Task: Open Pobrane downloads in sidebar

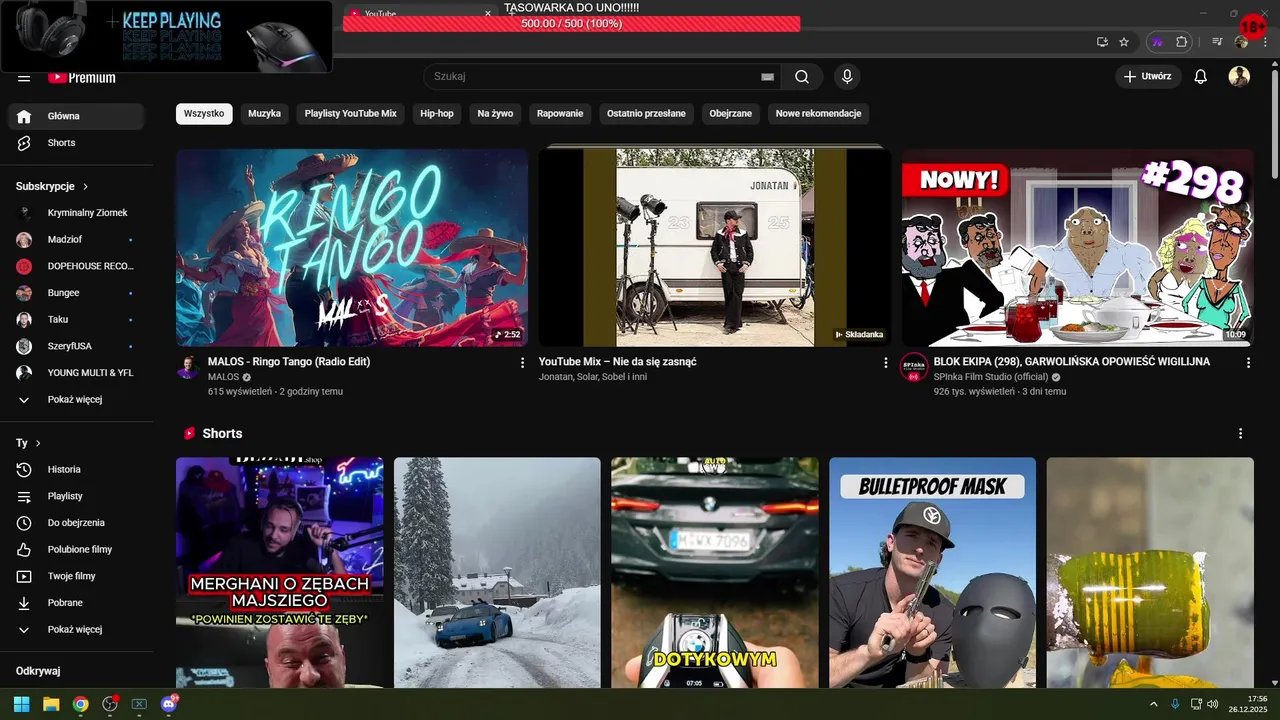Action: (76, 603)
